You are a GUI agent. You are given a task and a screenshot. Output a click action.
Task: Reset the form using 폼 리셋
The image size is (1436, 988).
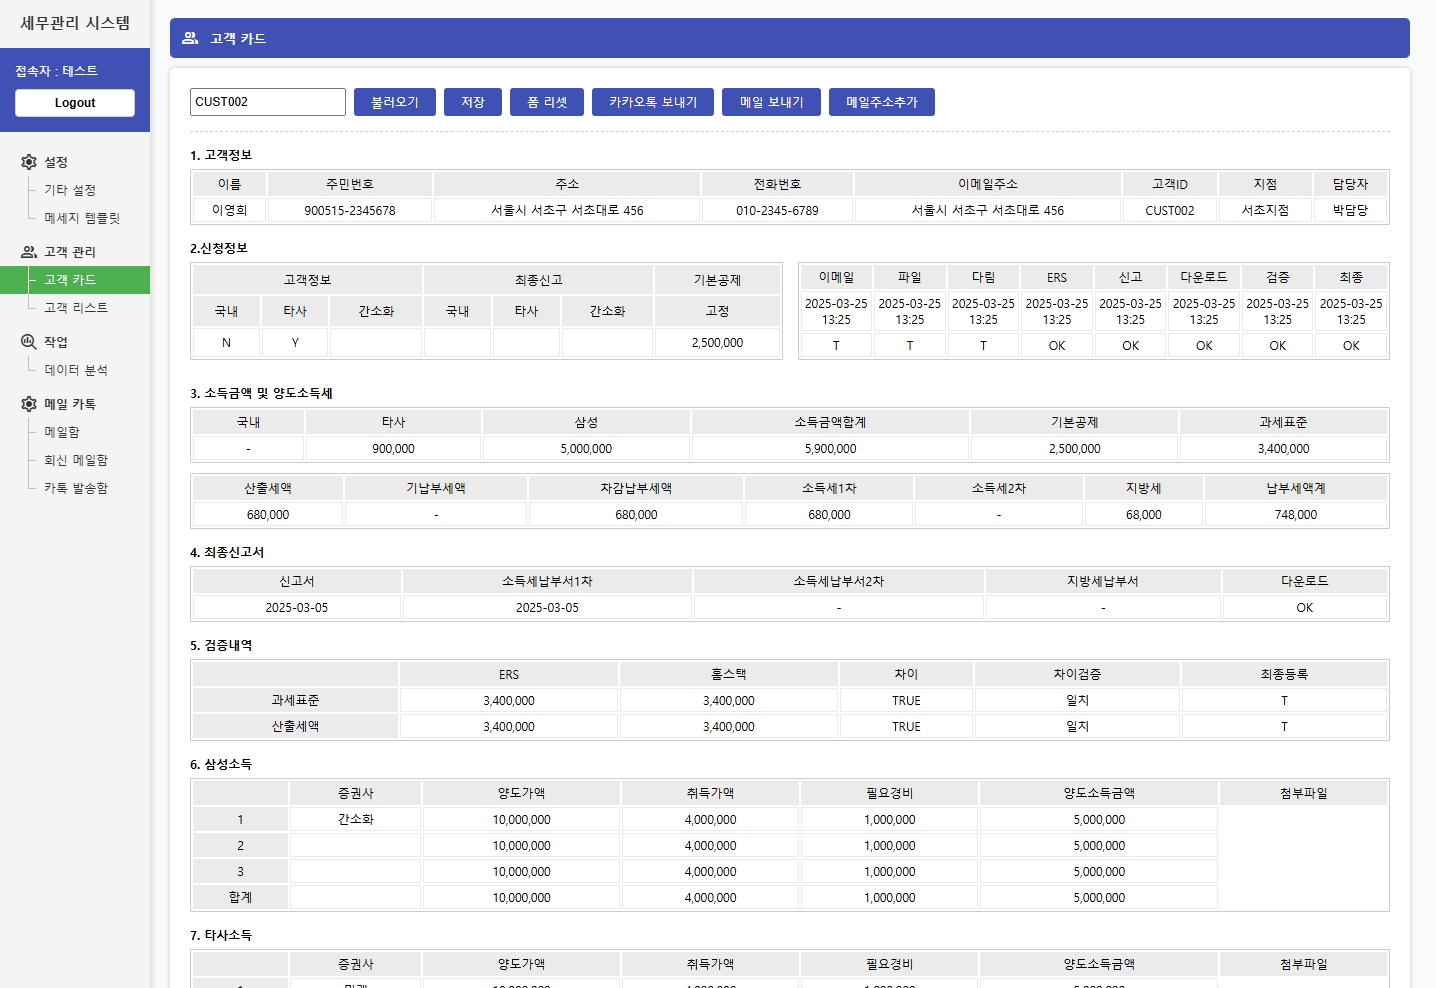tap(546, 101)
